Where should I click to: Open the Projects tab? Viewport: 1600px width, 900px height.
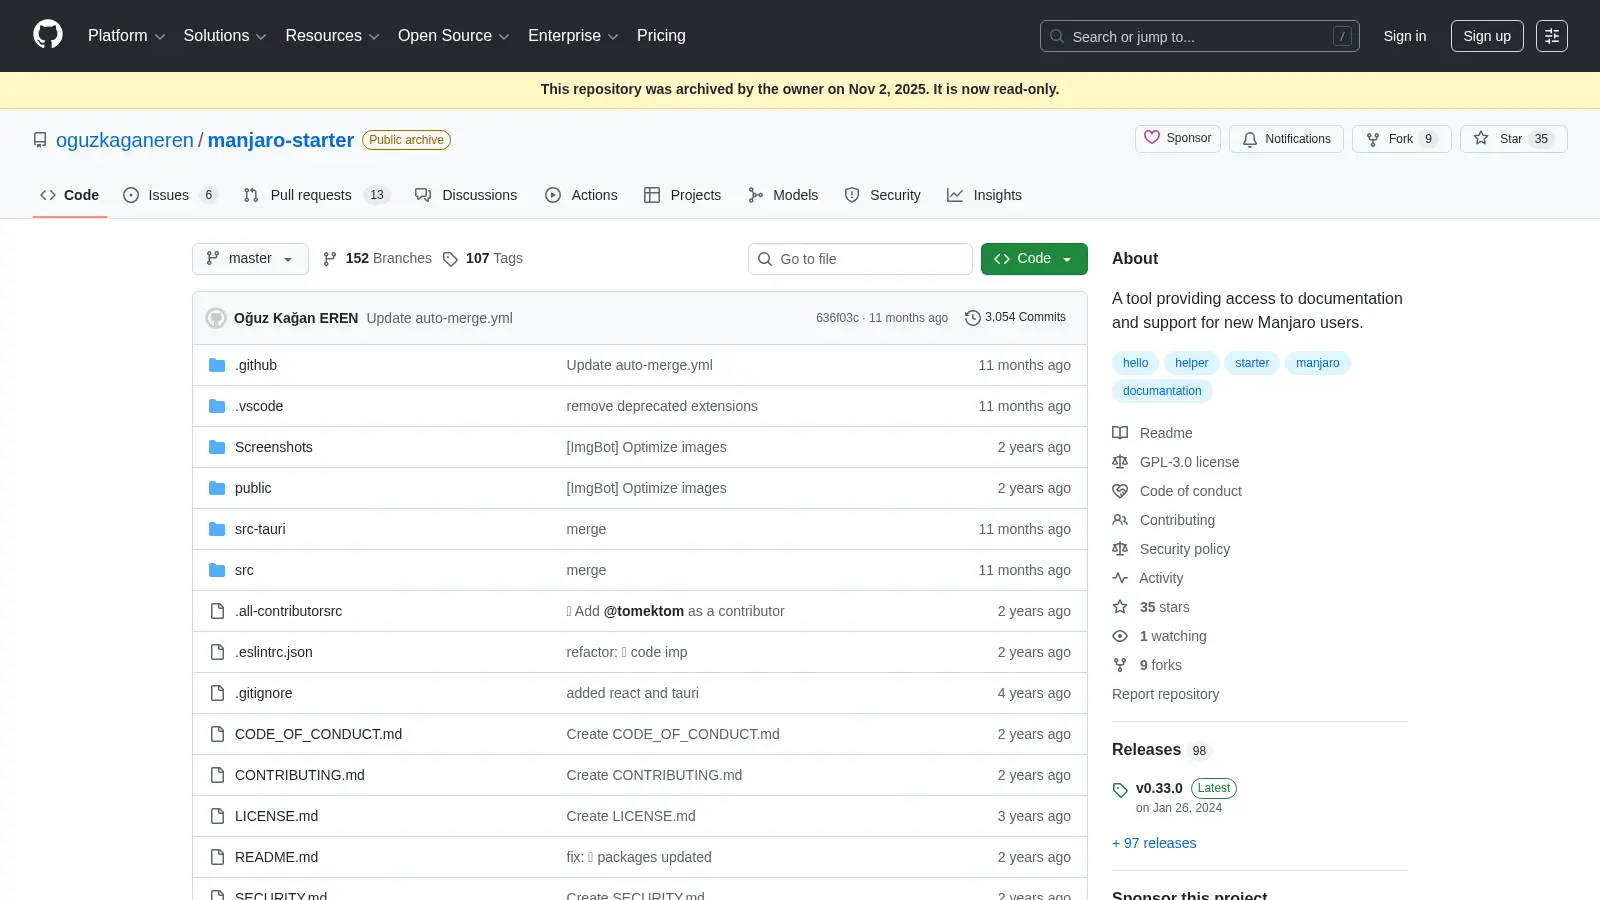pyautogui.click(x=683, y=195)
